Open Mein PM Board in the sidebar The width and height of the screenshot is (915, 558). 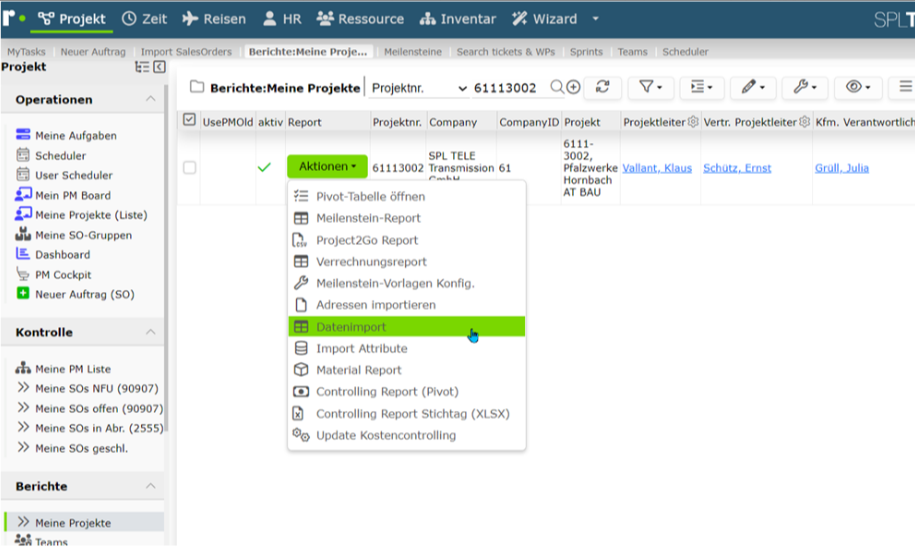pyautogui.click(x=73, y=196)
